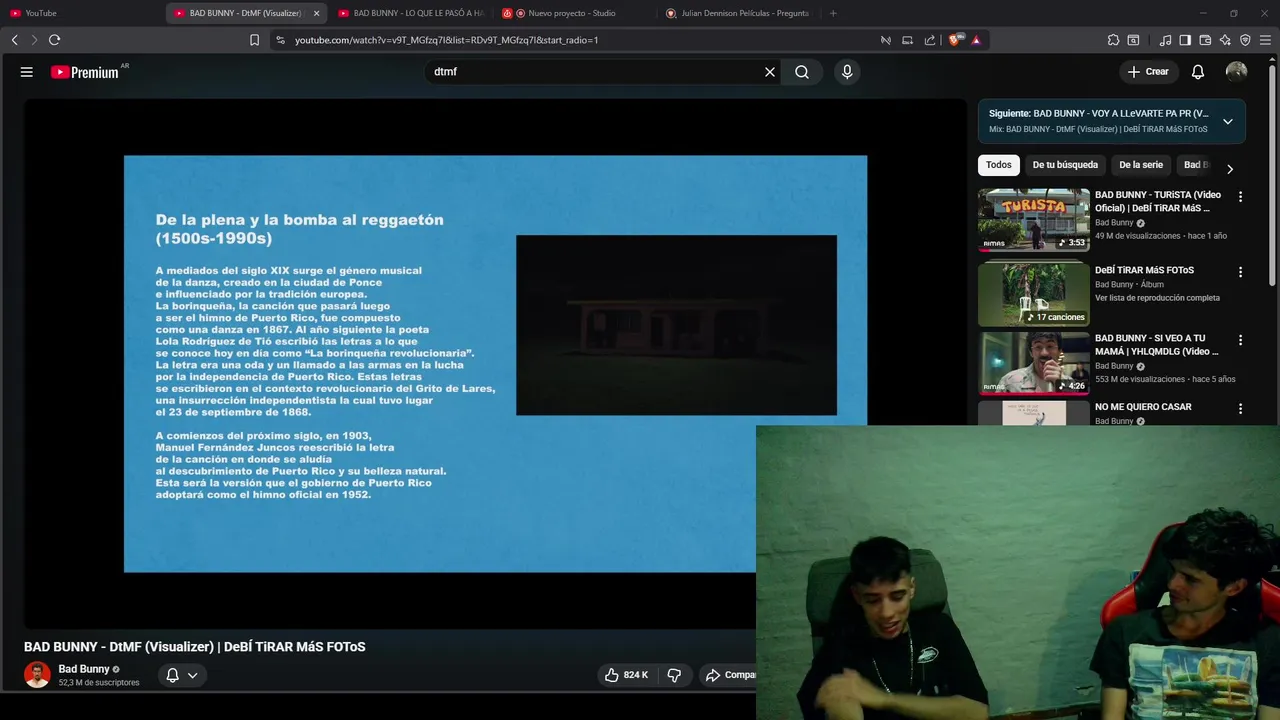Bookmark this page
This screenshot has height=720, width=1280.
(254, 40)
